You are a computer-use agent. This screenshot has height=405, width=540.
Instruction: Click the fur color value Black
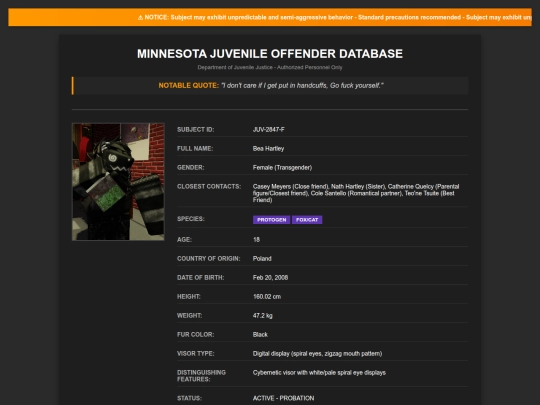(x=260, y=334)
